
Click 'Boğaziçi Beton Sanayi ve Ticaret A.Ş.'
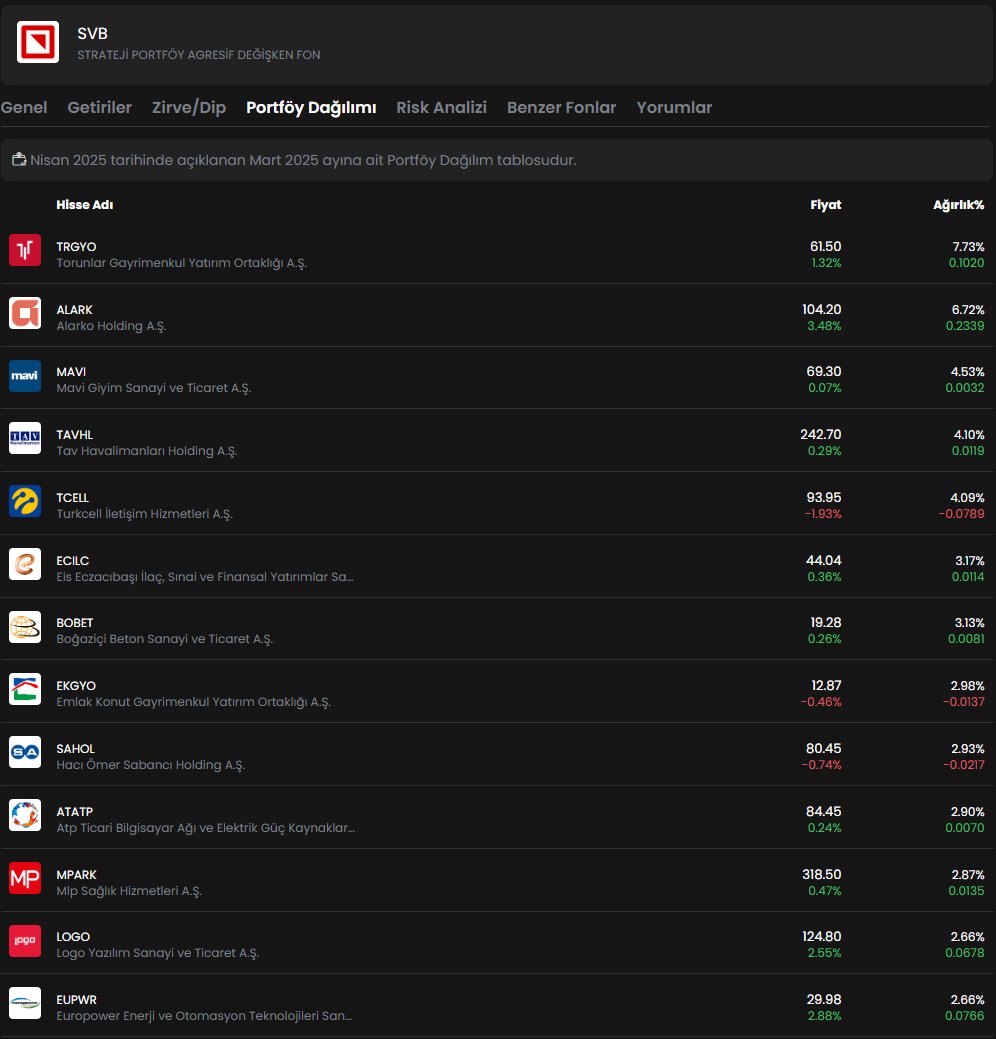(164, 639)
